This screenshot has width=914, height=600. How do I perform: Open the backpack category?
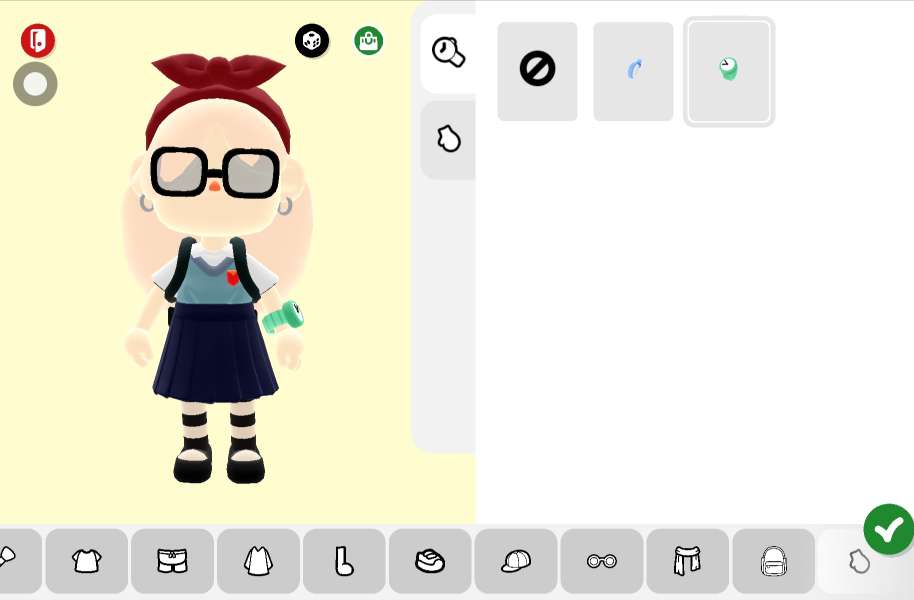[x=774, y=561]
